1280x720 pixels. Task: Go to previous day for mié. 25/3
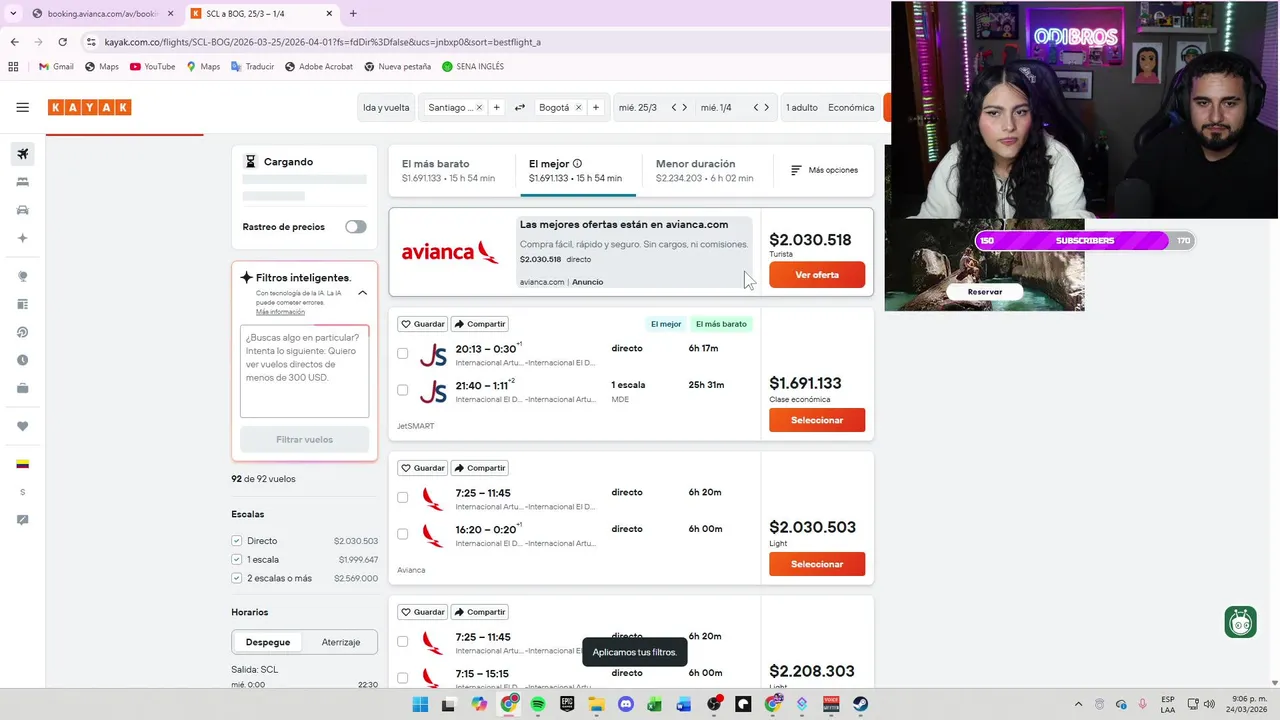pos(674,107)
